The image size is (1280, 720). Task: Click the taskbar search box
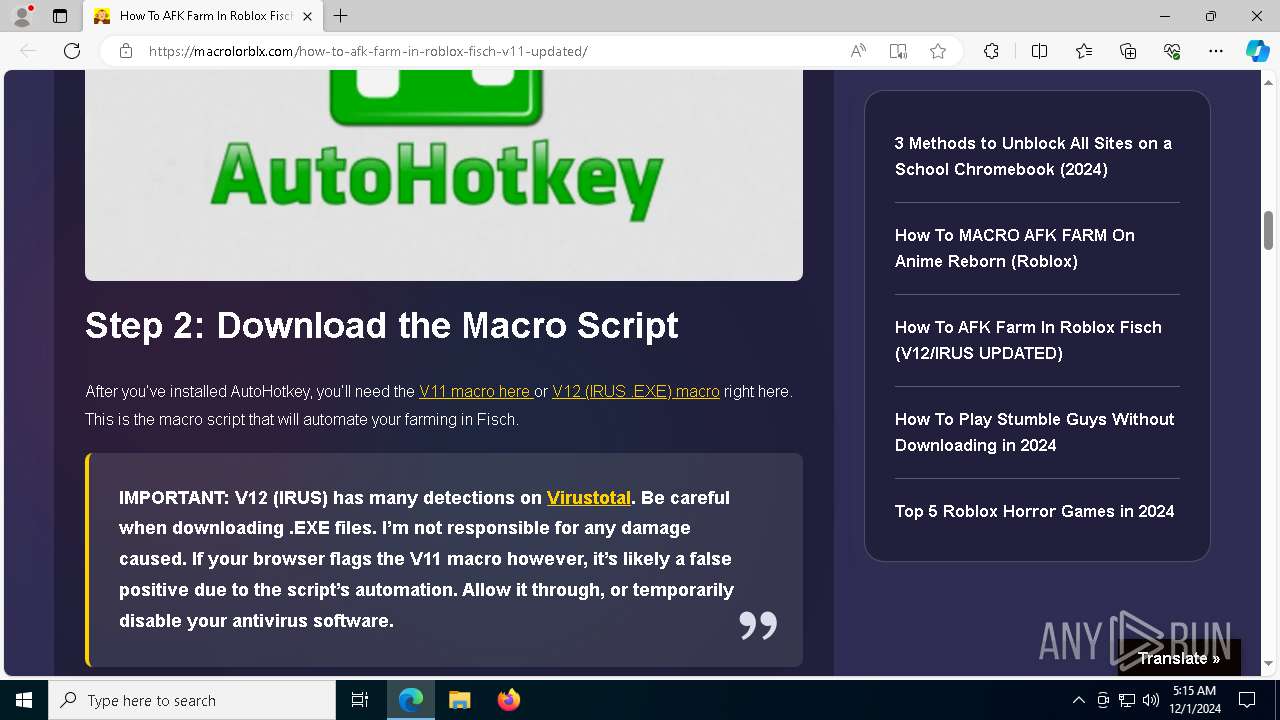(x=192, y=700)
